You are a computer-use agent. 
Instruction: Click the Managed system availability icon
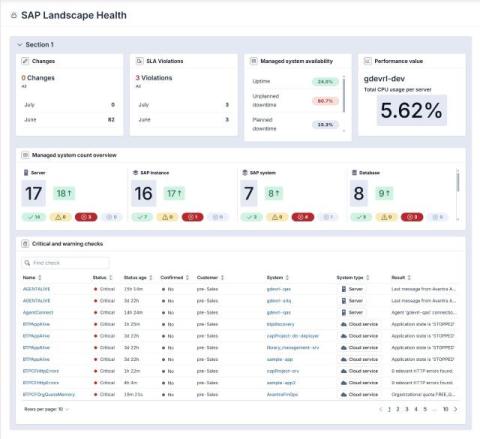pos(254,61)
